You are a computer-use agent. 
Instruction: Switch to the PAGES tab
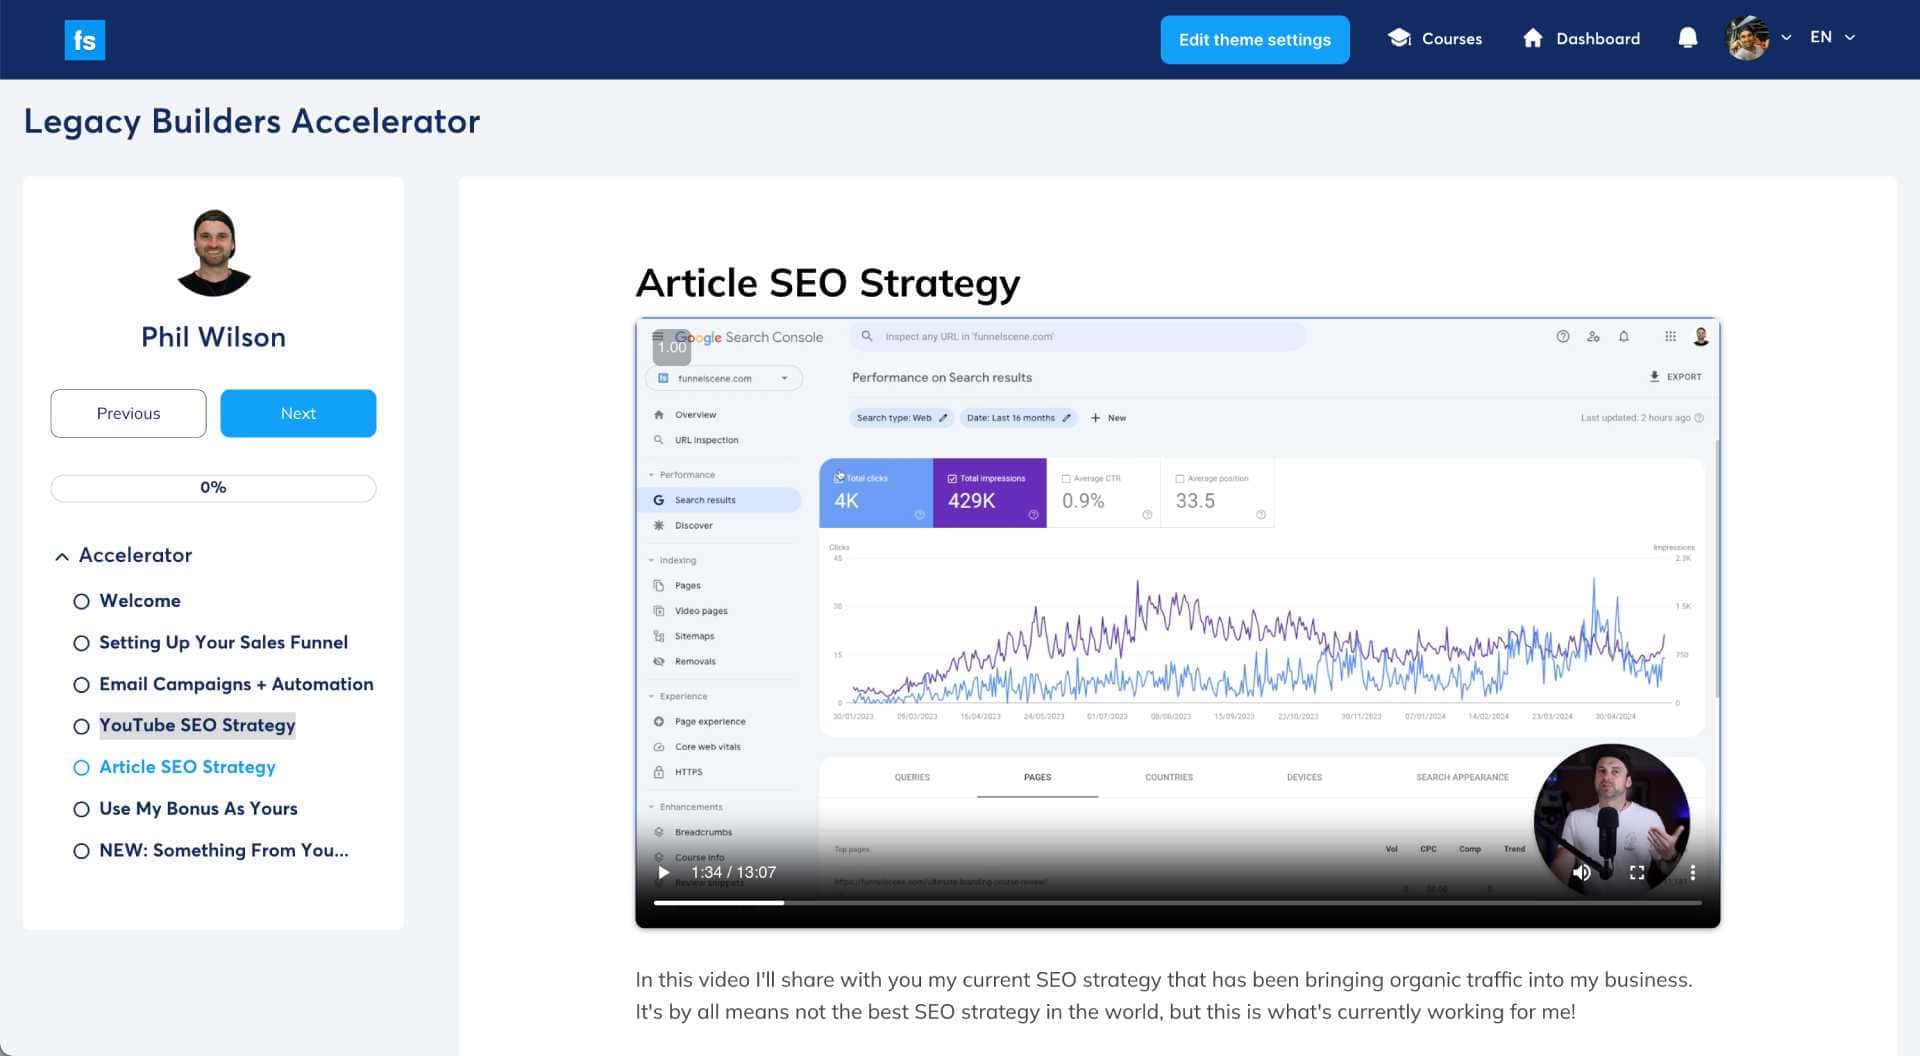coord(1037,777)
